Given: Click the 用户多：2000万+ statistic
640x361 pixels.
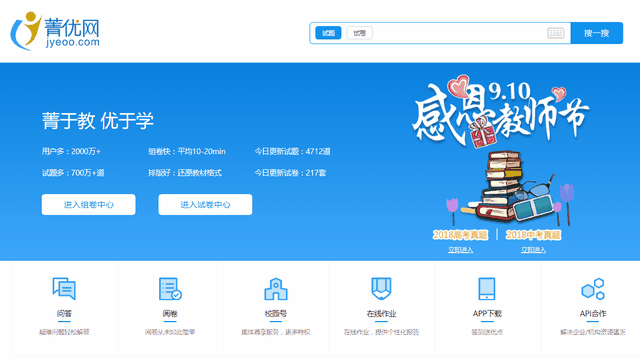Looking at the screenshot, I should pyautogui.click(x=71, y=152).
